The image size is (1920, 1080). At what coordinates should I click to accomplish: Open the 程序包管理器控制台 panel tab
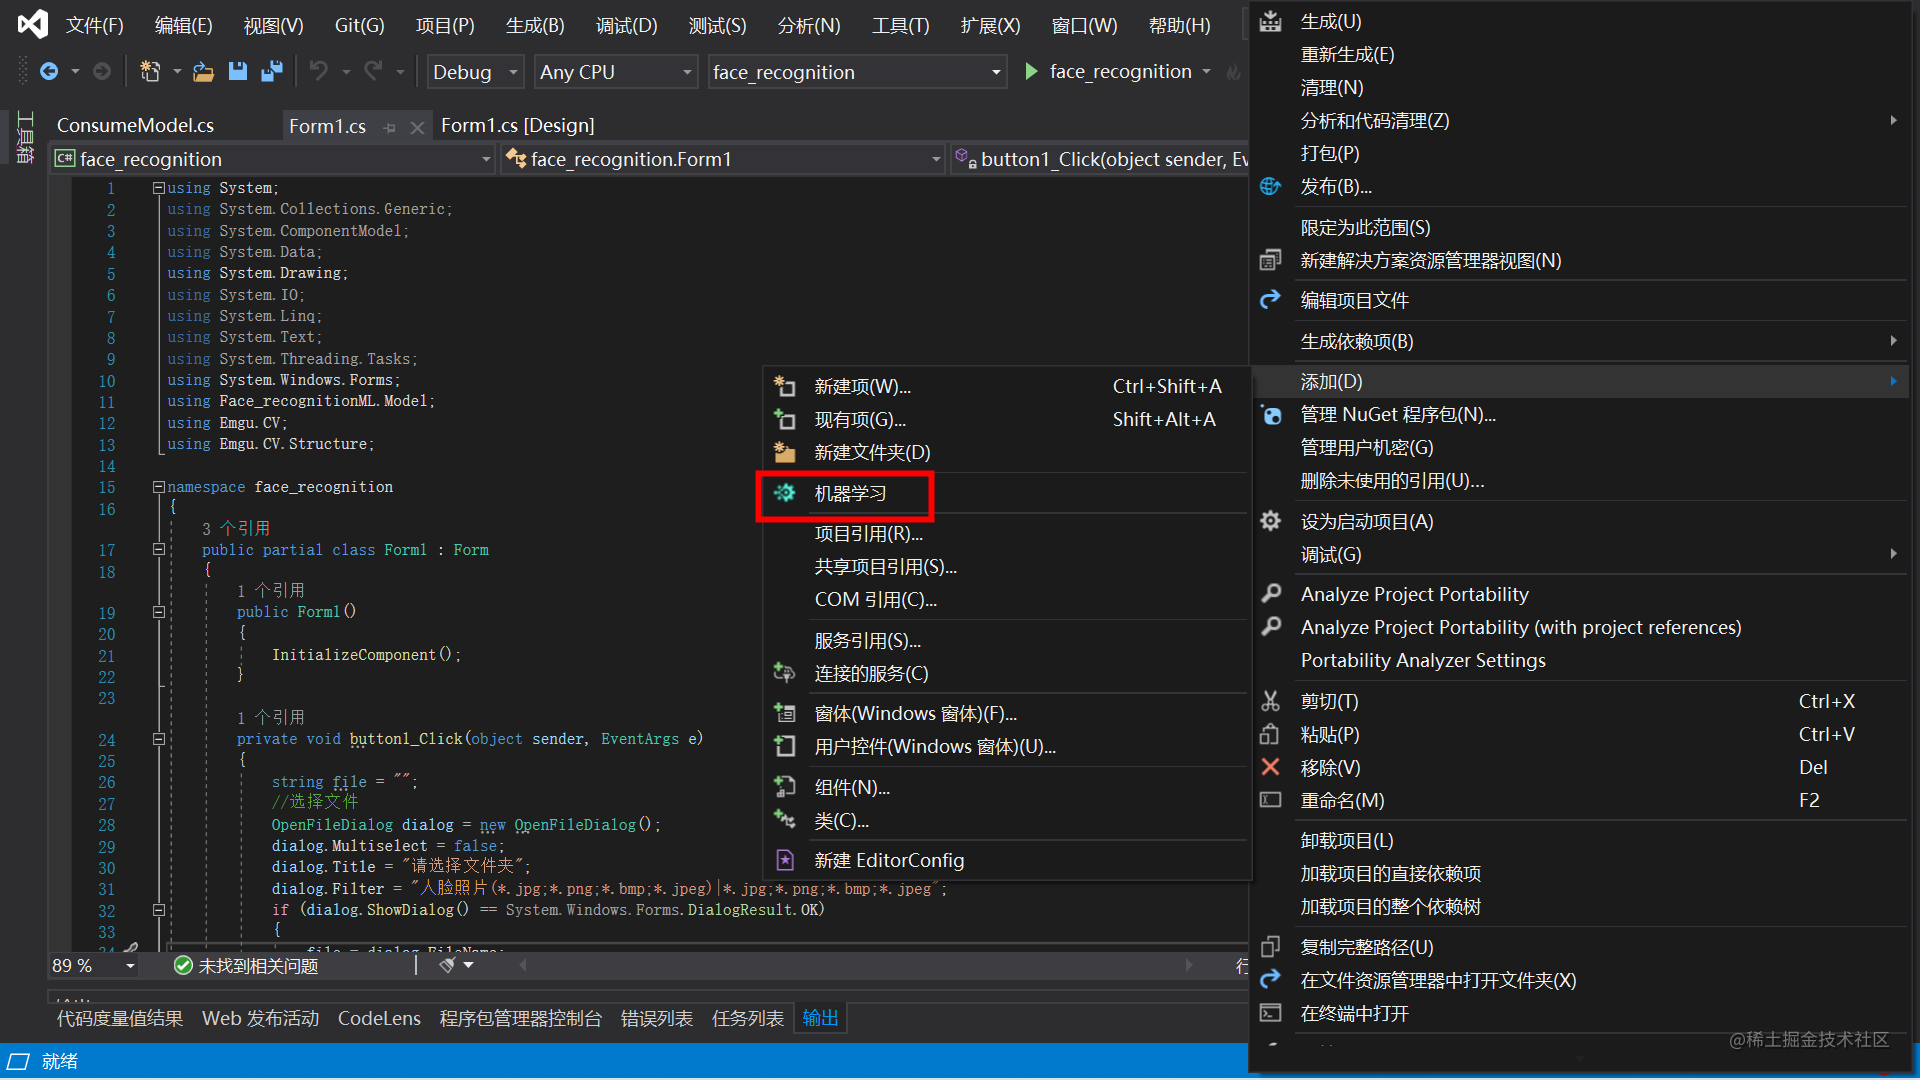click(521, 1018)
